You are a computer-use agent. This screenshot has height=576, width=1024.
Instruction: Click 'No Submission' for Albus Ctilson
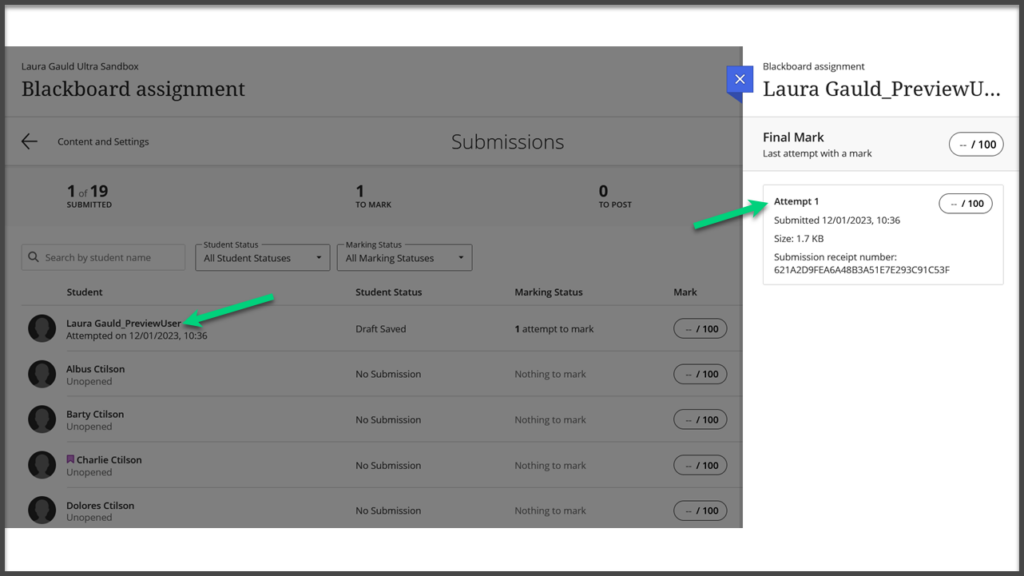(x=388, y=374)
